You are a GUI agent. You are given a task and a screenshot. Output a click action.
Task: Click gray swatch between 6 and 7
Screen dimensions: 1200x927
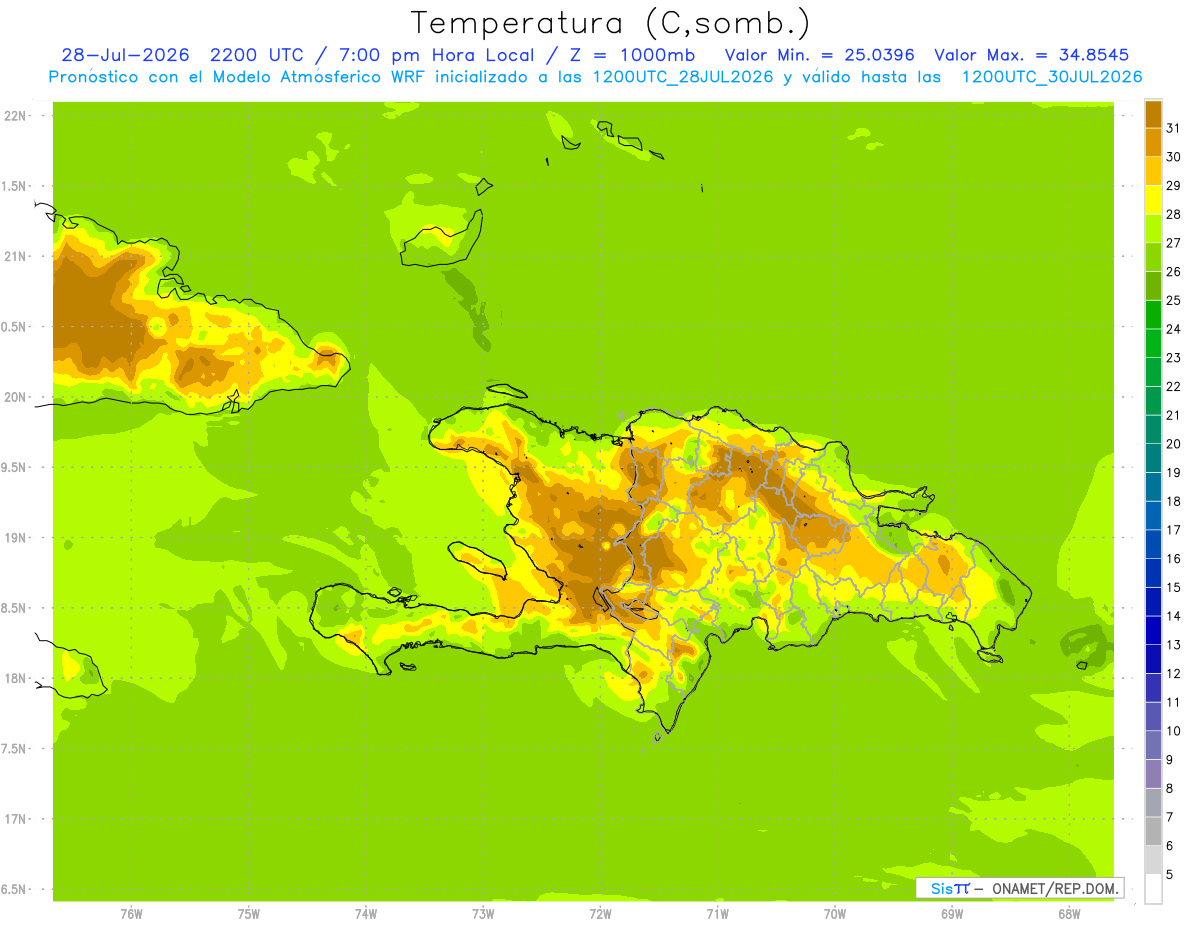pyautogui.click(x=1153, y=831)
